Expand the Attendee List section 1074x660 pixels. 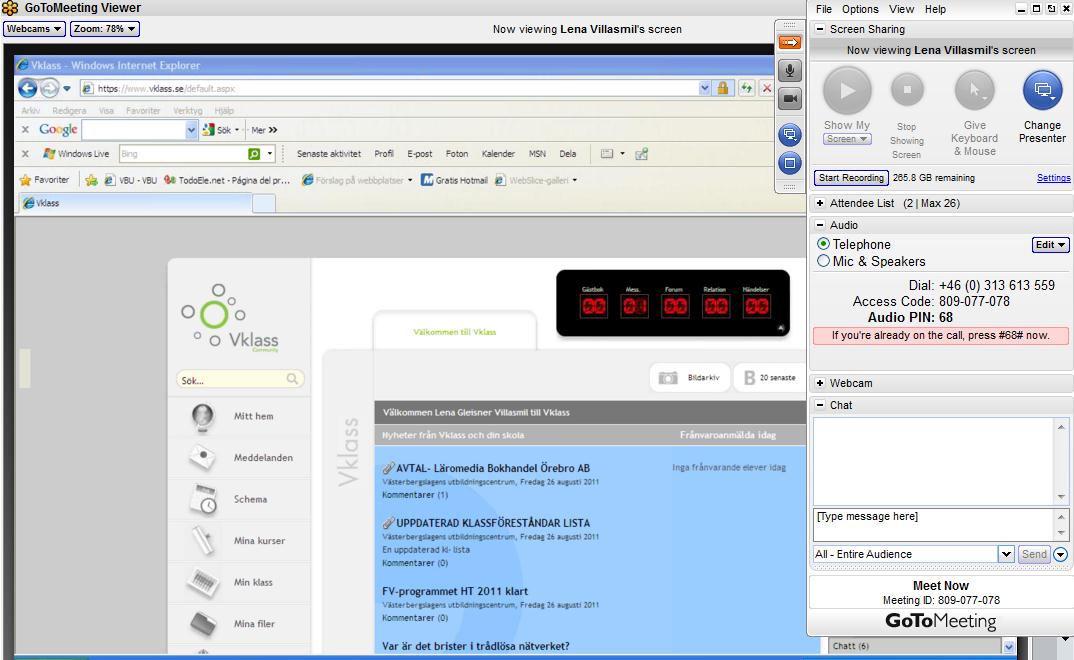point(820,203)
